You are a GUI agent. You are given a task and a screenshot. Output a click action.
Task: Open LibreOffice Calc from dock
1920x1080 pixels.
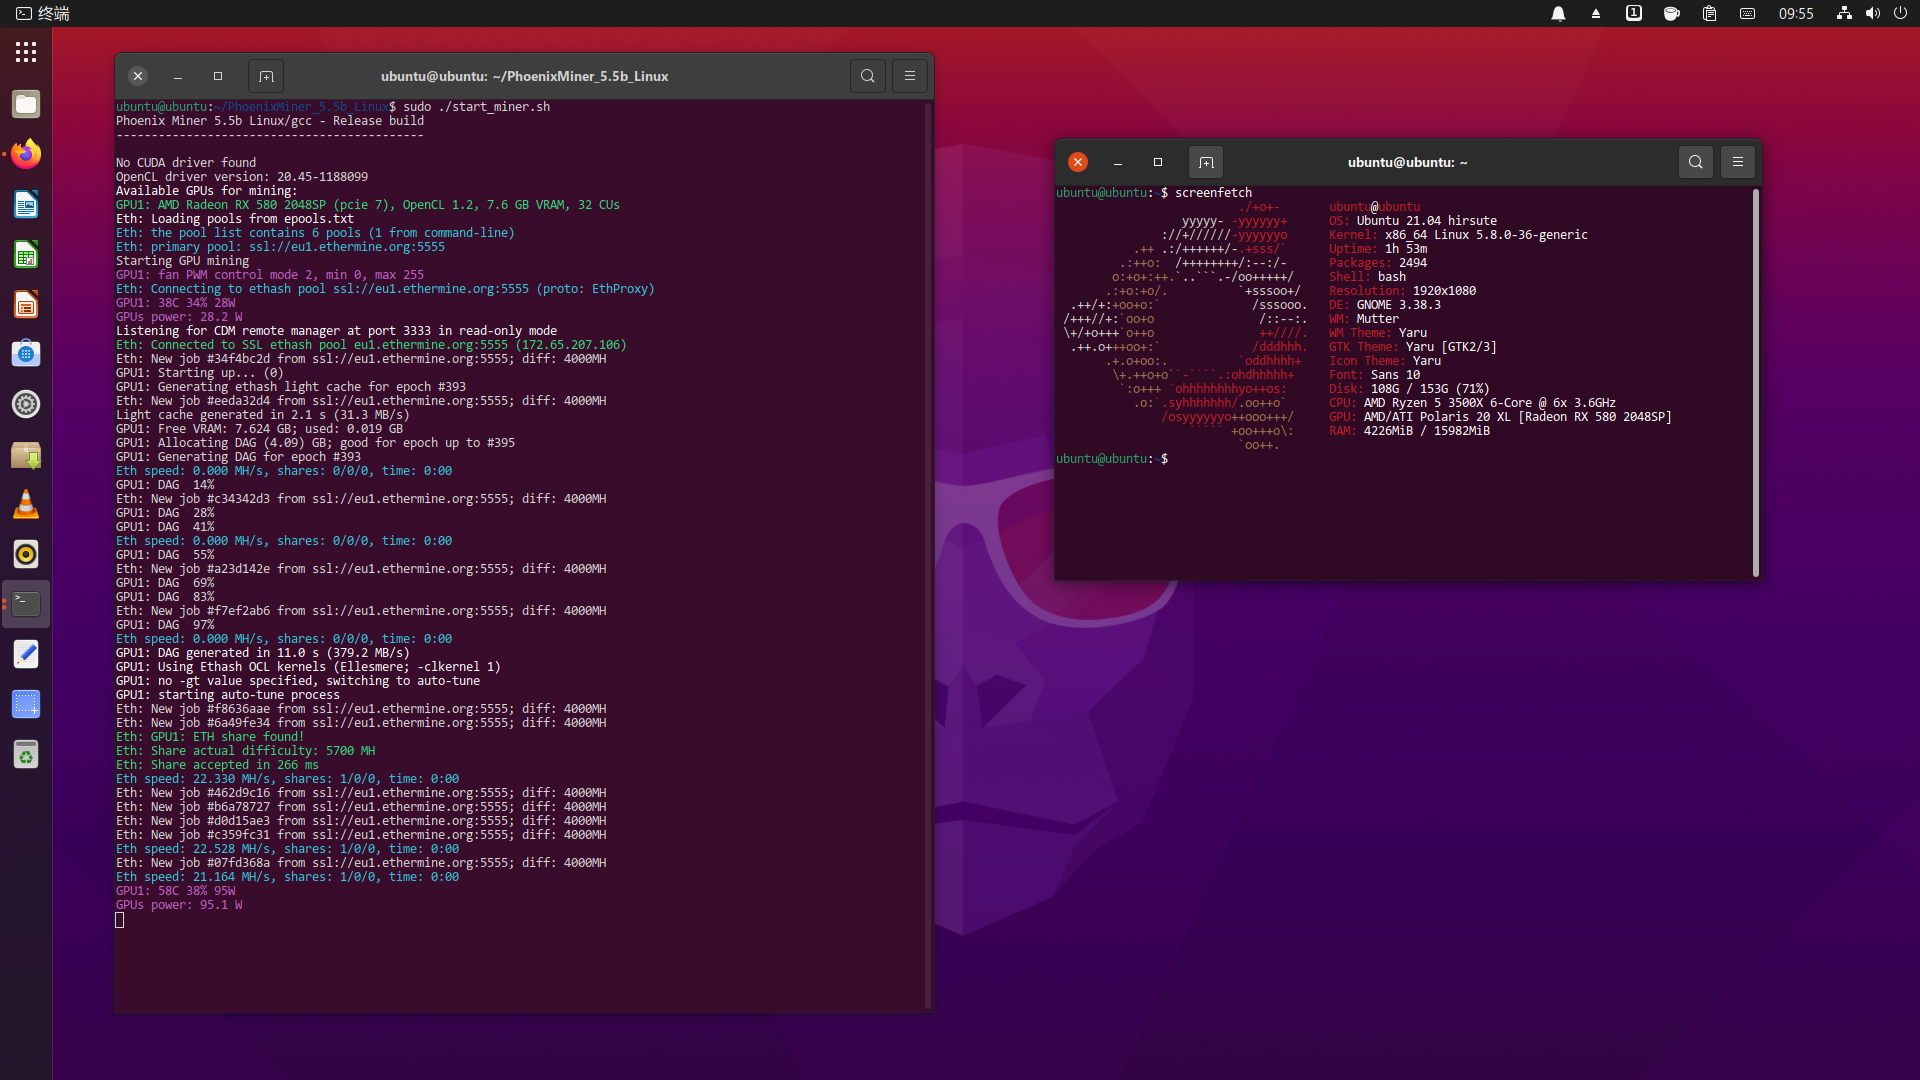click(26, 254)
